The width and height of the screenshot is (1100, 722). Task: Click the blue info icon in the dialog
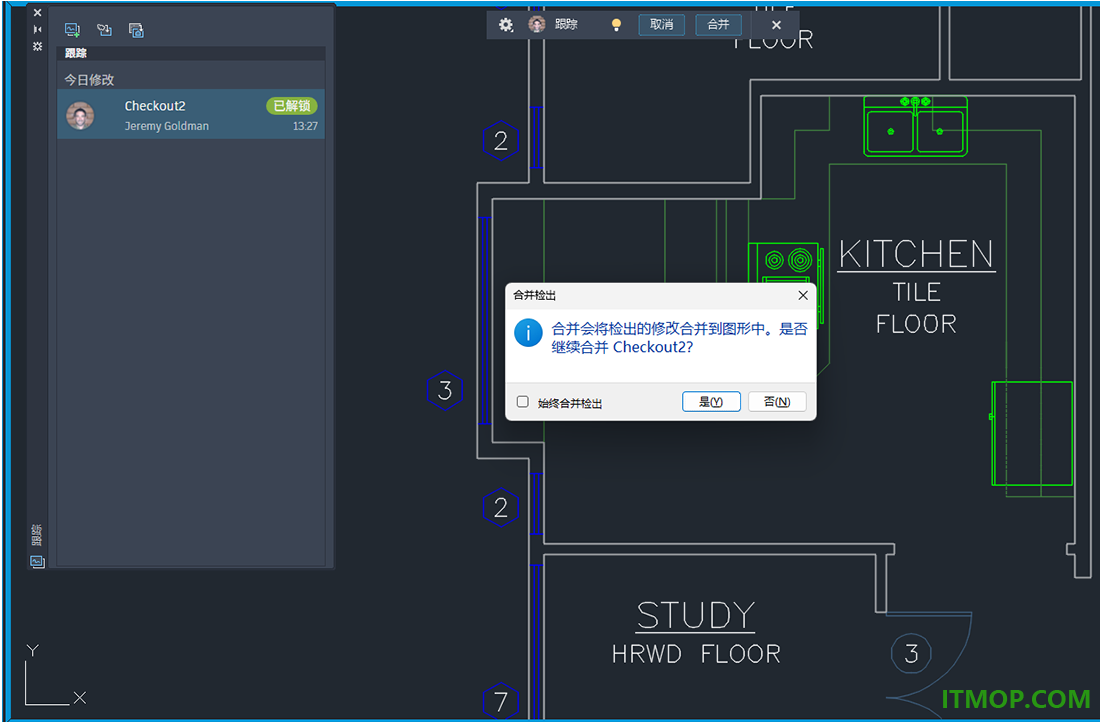528,333
